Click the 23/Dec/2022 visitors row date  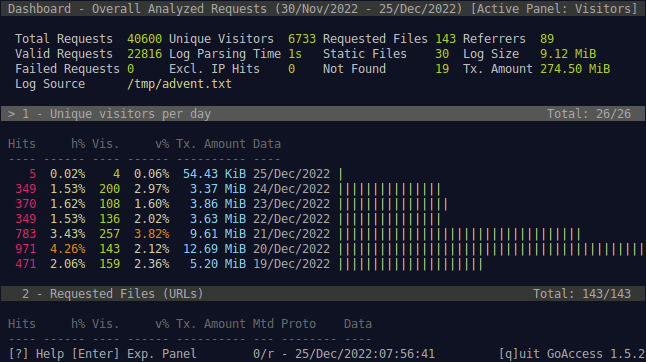point(291,204)
